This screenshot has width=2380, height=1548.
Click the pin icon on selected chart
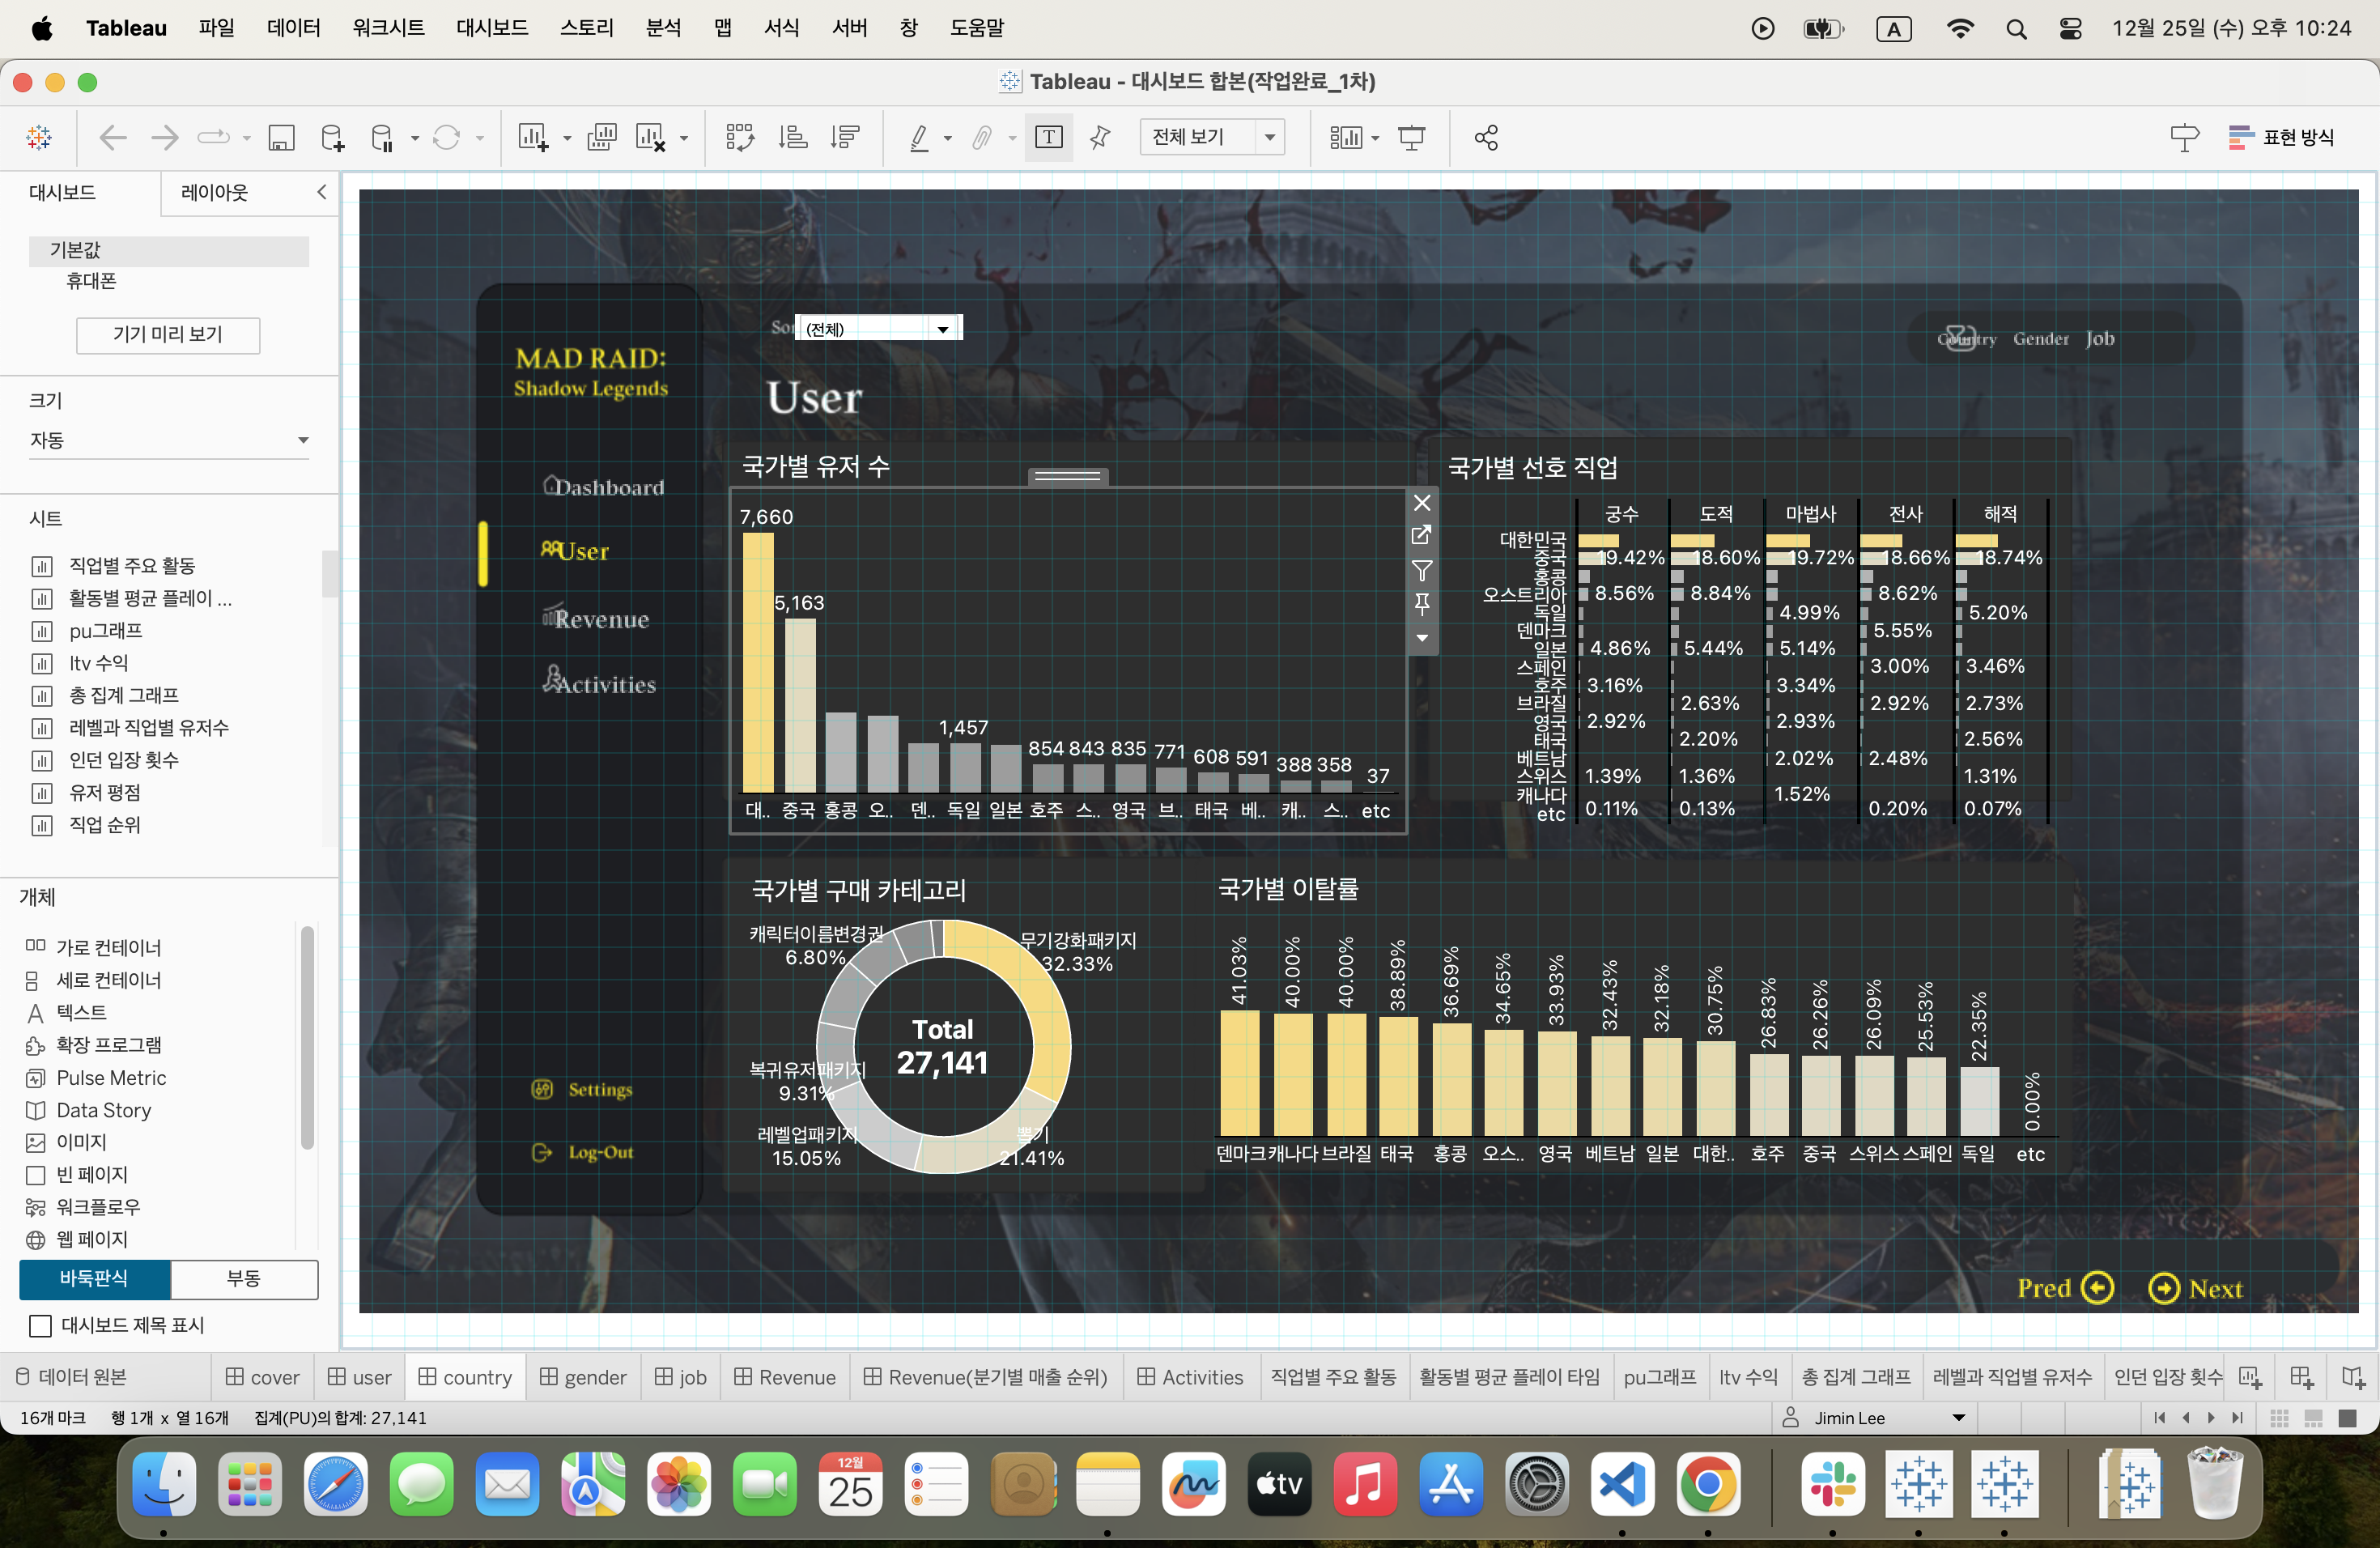point(1421,603)
